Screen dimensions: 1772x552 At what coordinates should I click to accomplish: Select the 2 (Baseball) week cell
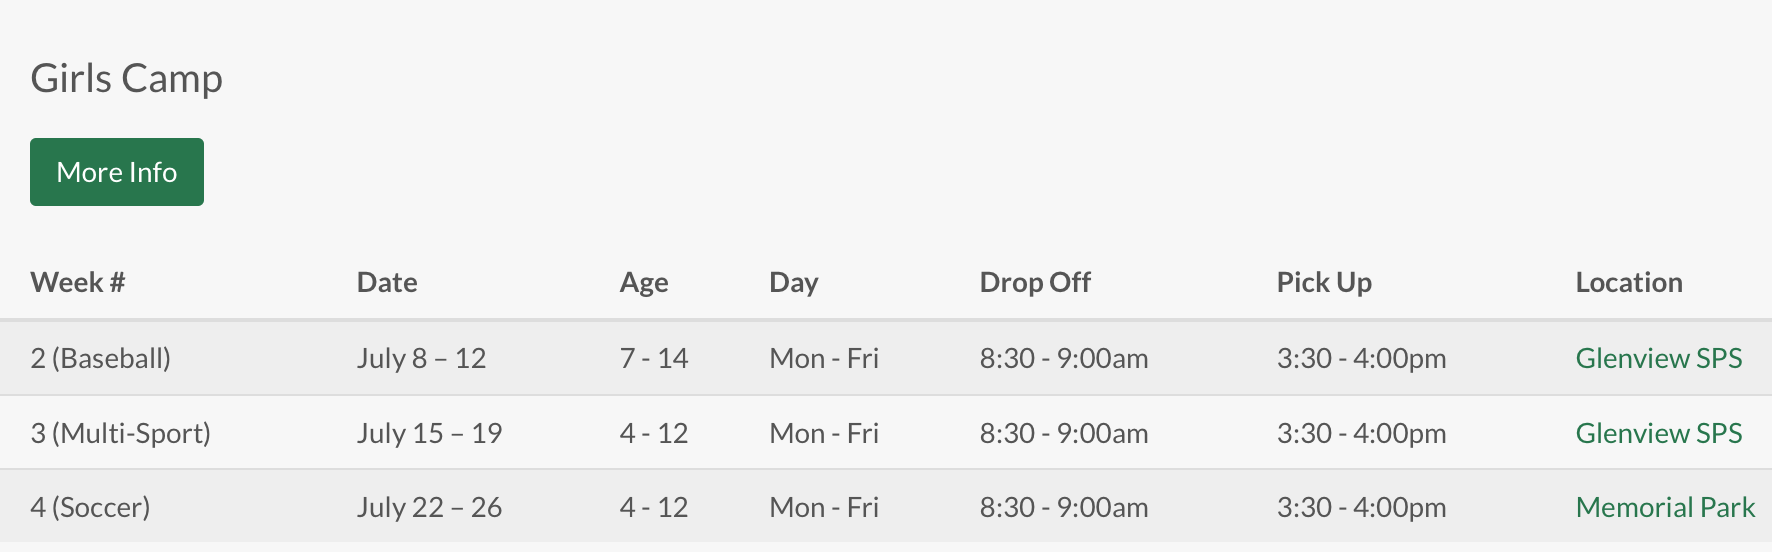point(101,358)
